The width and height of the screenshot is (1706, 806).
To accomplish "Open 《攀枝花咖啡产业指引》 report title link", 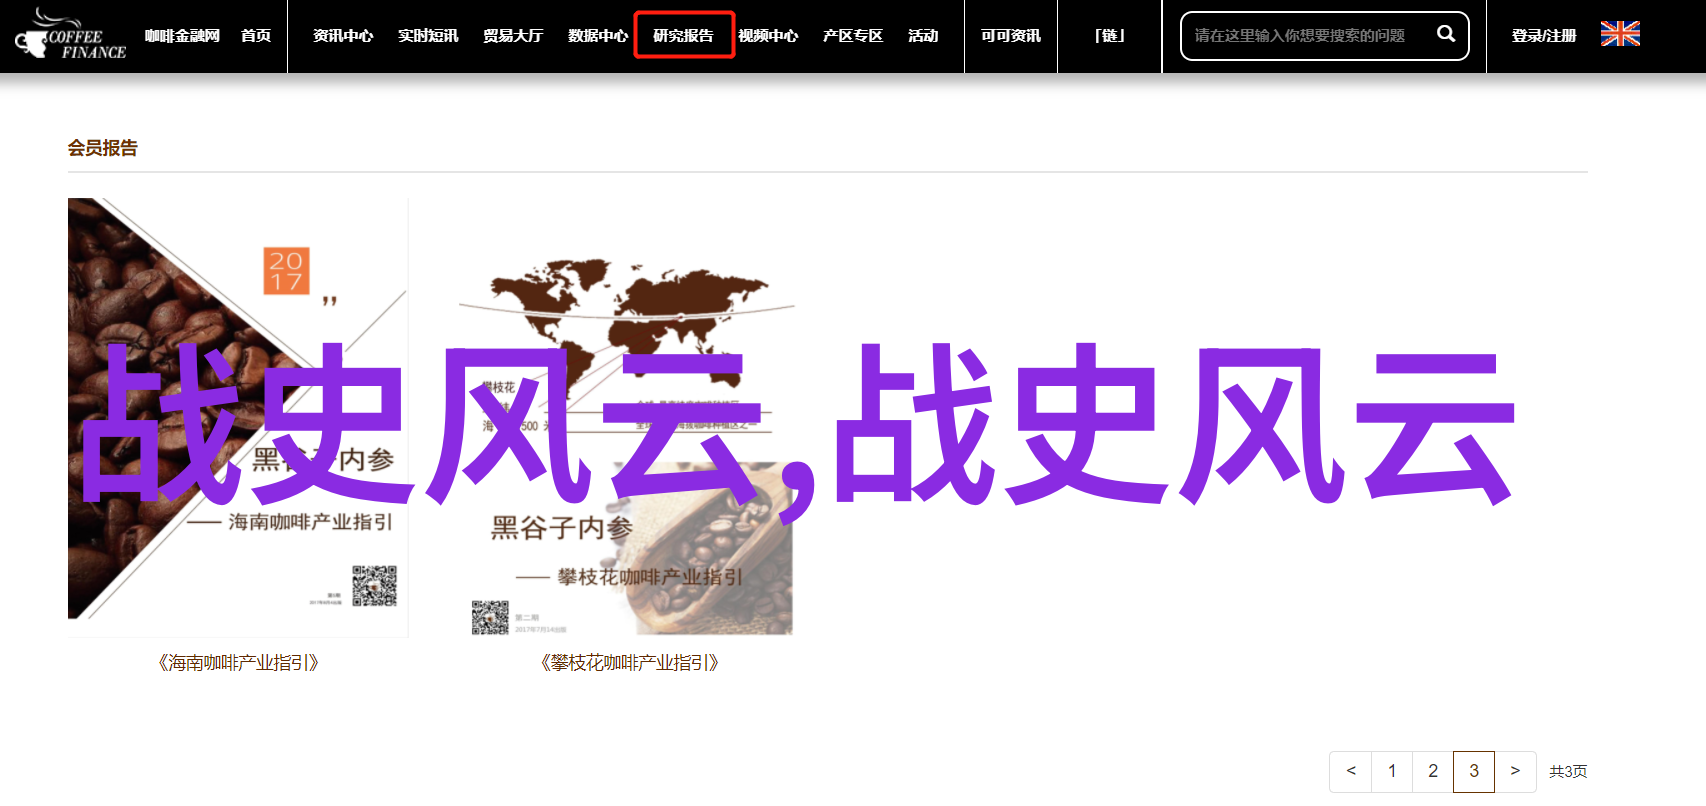I will (629, 663).
